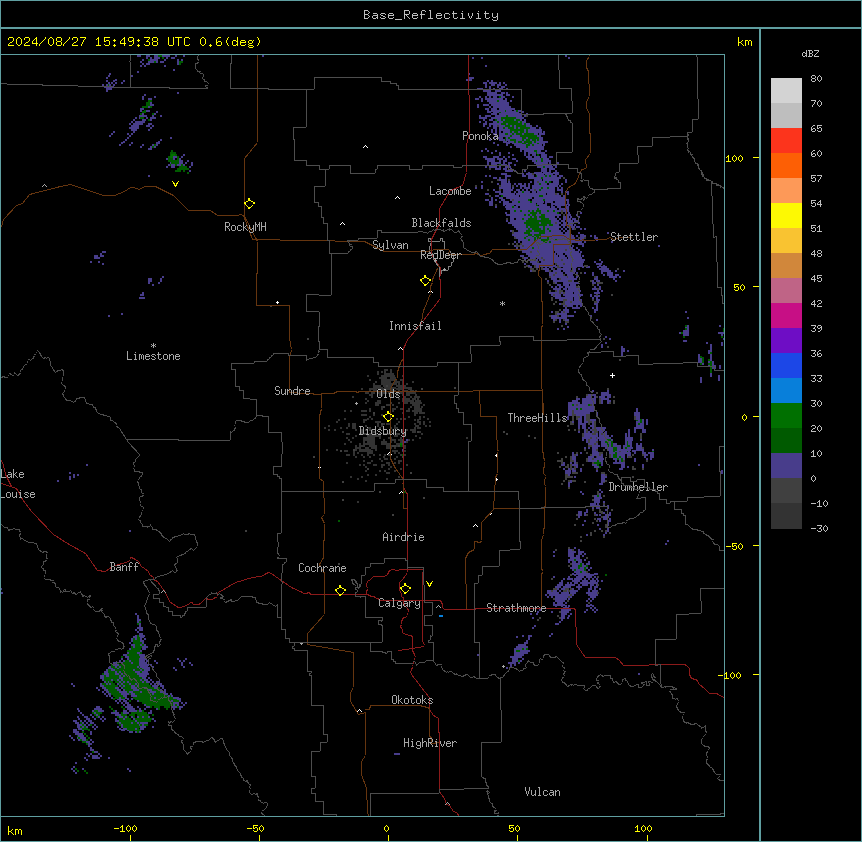Click the Innisfail city label
The width and height of the screenshot is (862, 842).
415,326
